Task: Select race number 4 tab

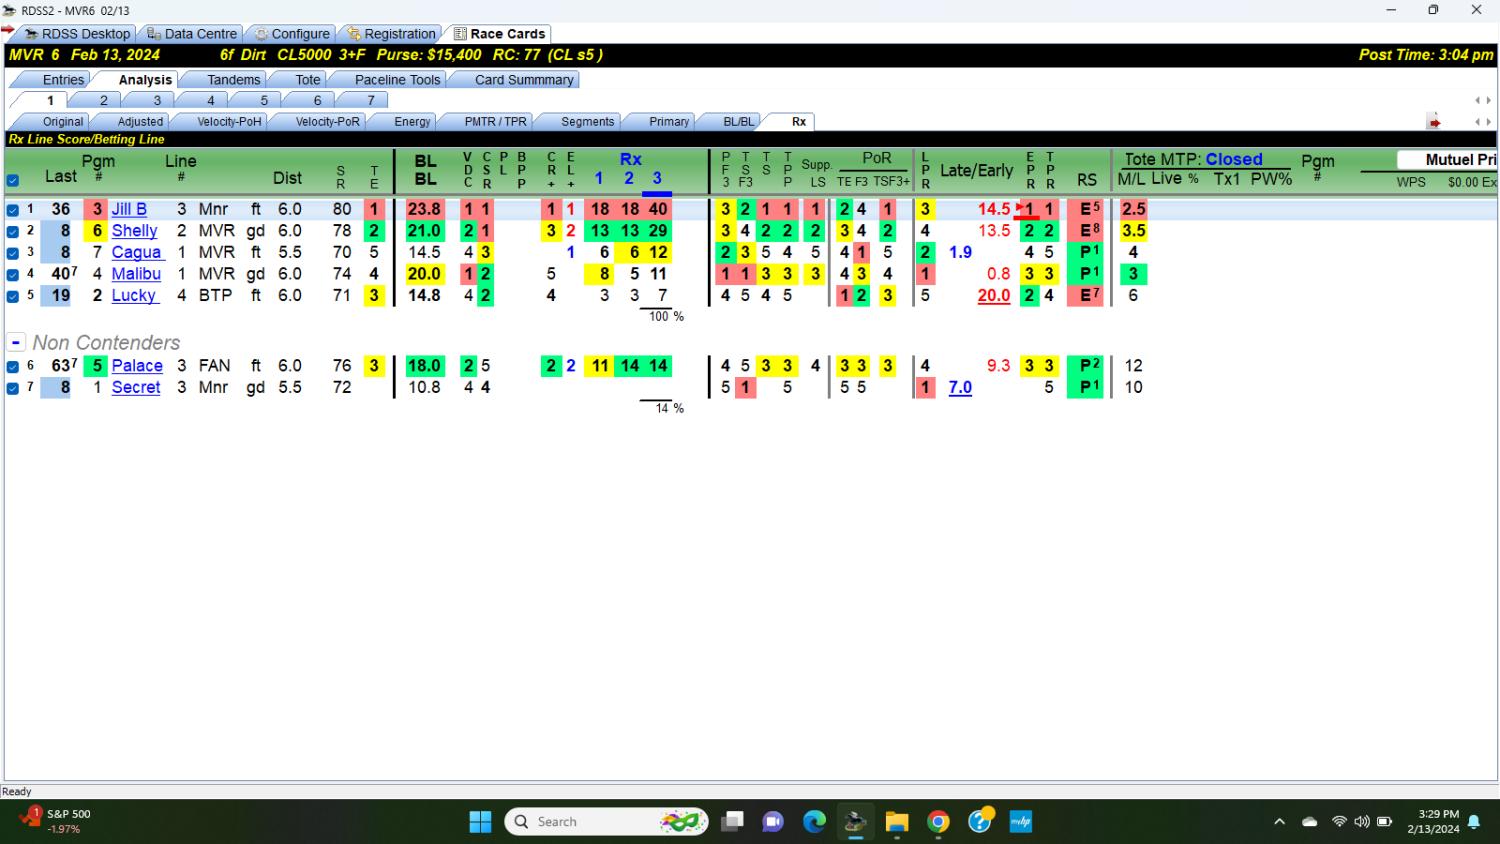Action: 210,100
